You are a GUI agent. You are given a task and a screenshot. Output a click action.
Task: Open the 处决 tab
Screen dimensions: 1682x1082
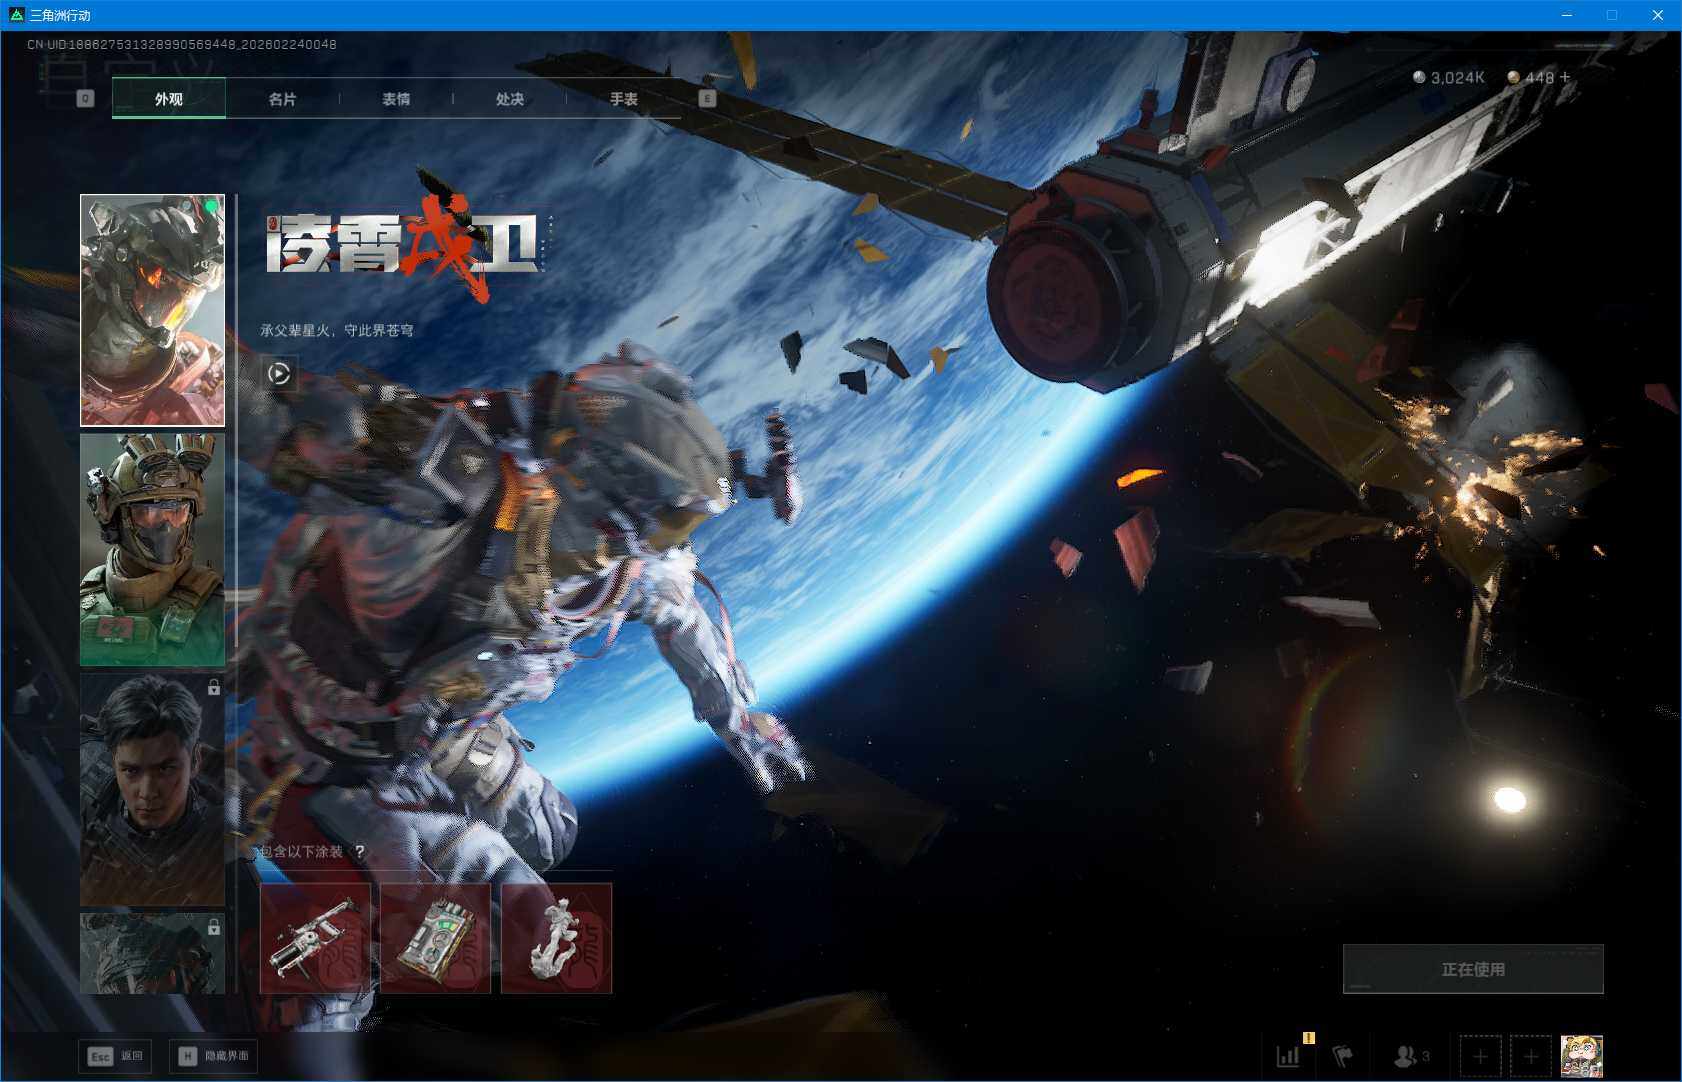coord(510,98)
